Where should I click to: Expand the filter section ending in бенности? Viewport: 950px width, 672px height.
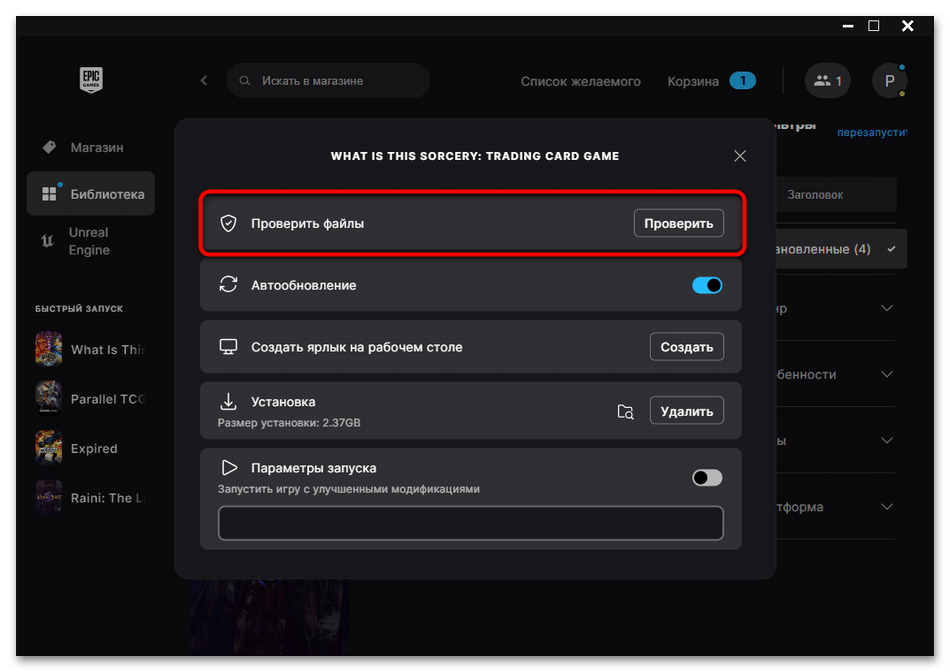pos(886,374)
